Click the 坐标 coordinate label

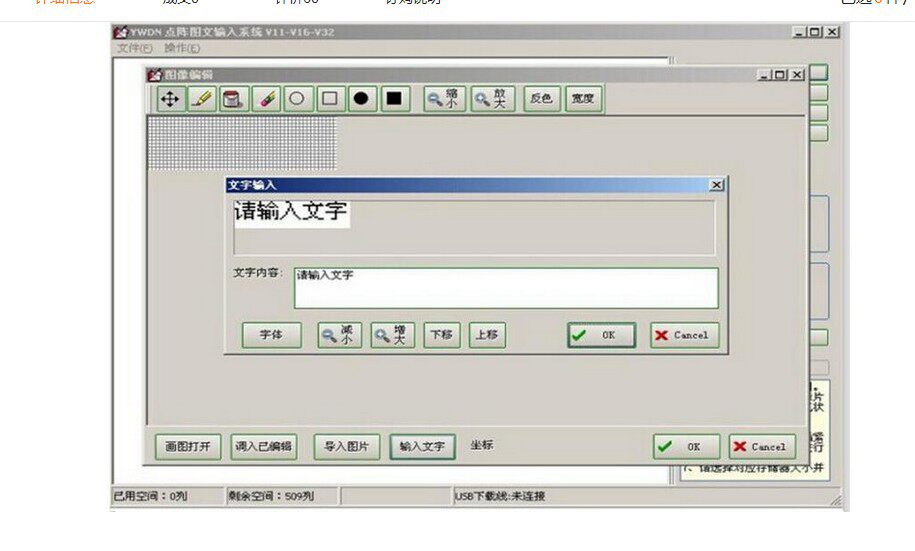[x=482, y=445]
